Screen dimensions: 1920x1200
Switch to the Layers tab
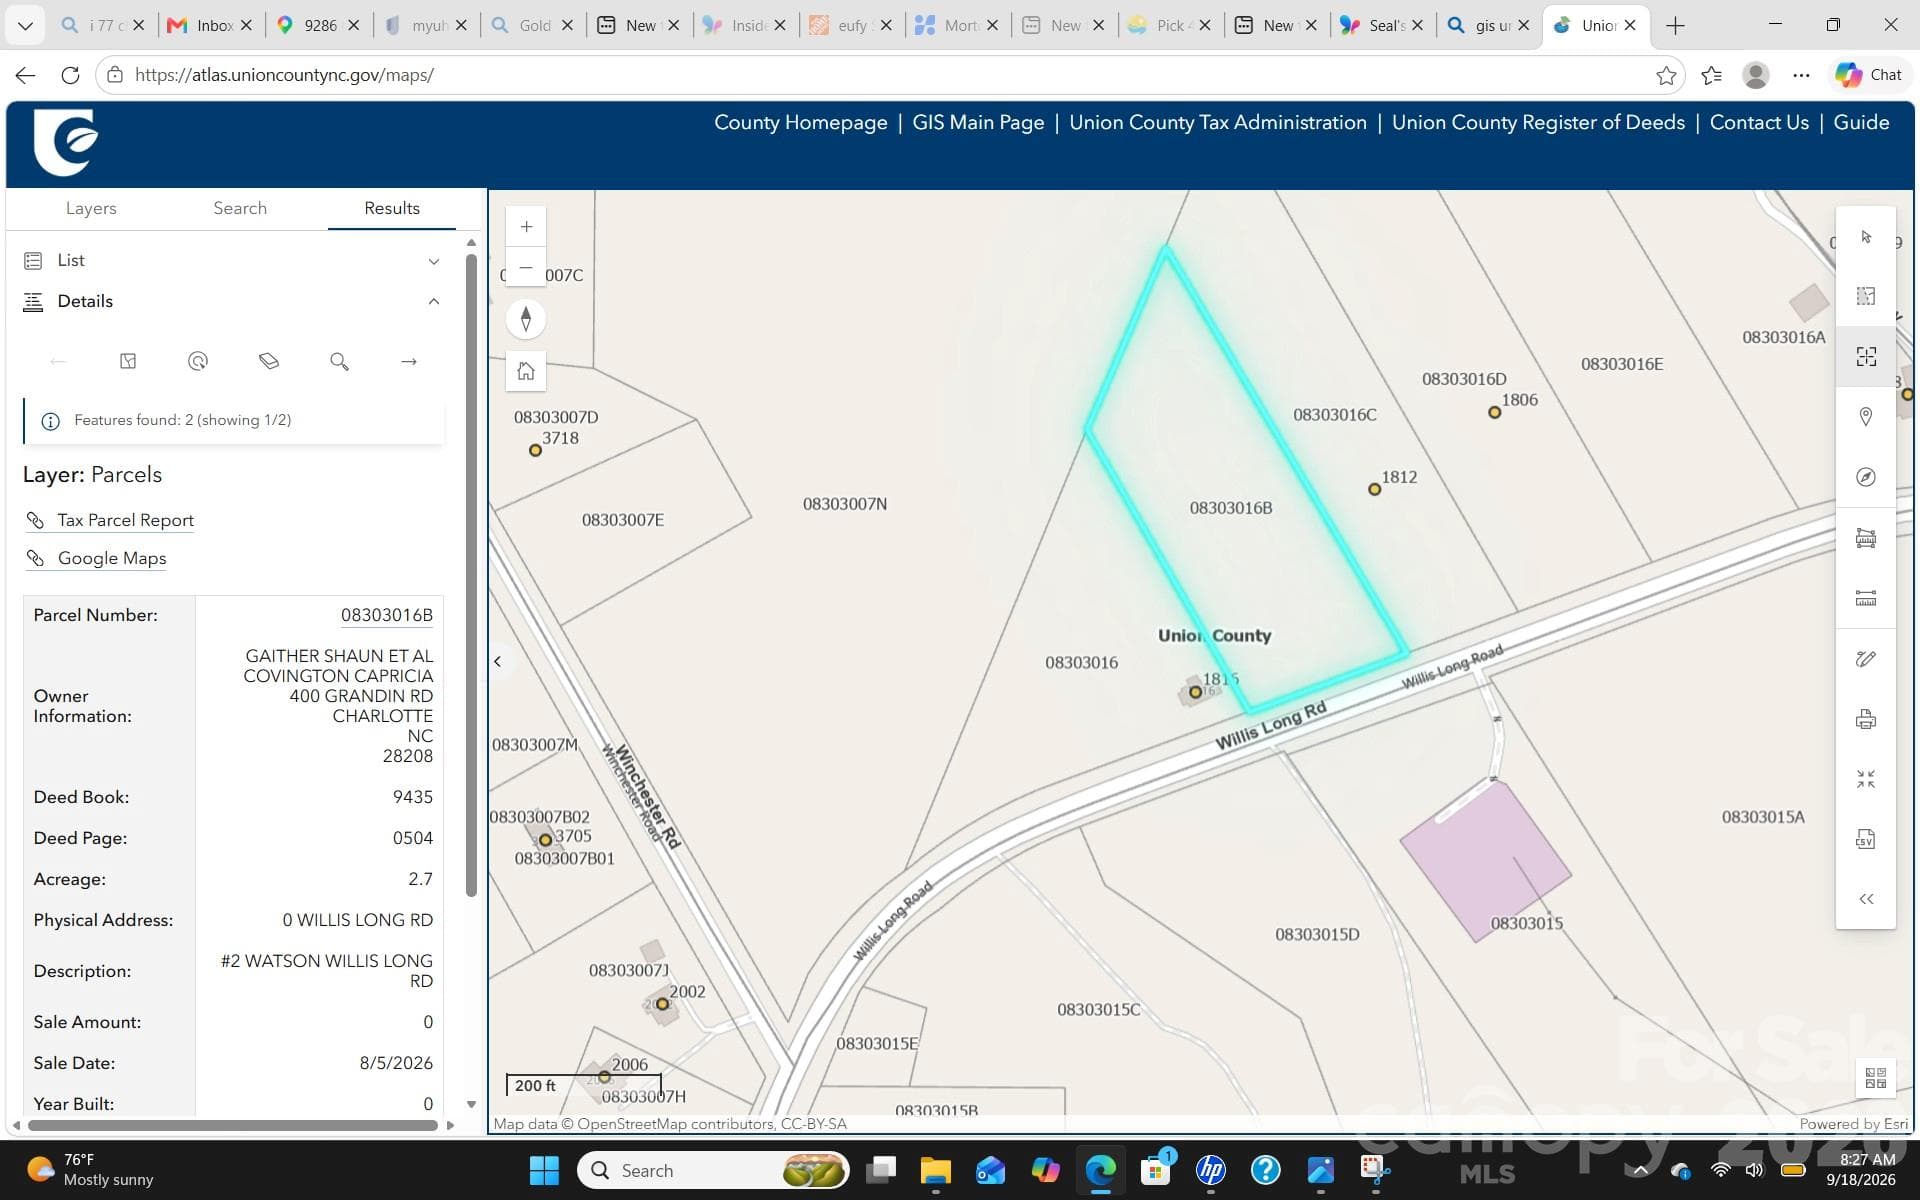coord(91,208)
